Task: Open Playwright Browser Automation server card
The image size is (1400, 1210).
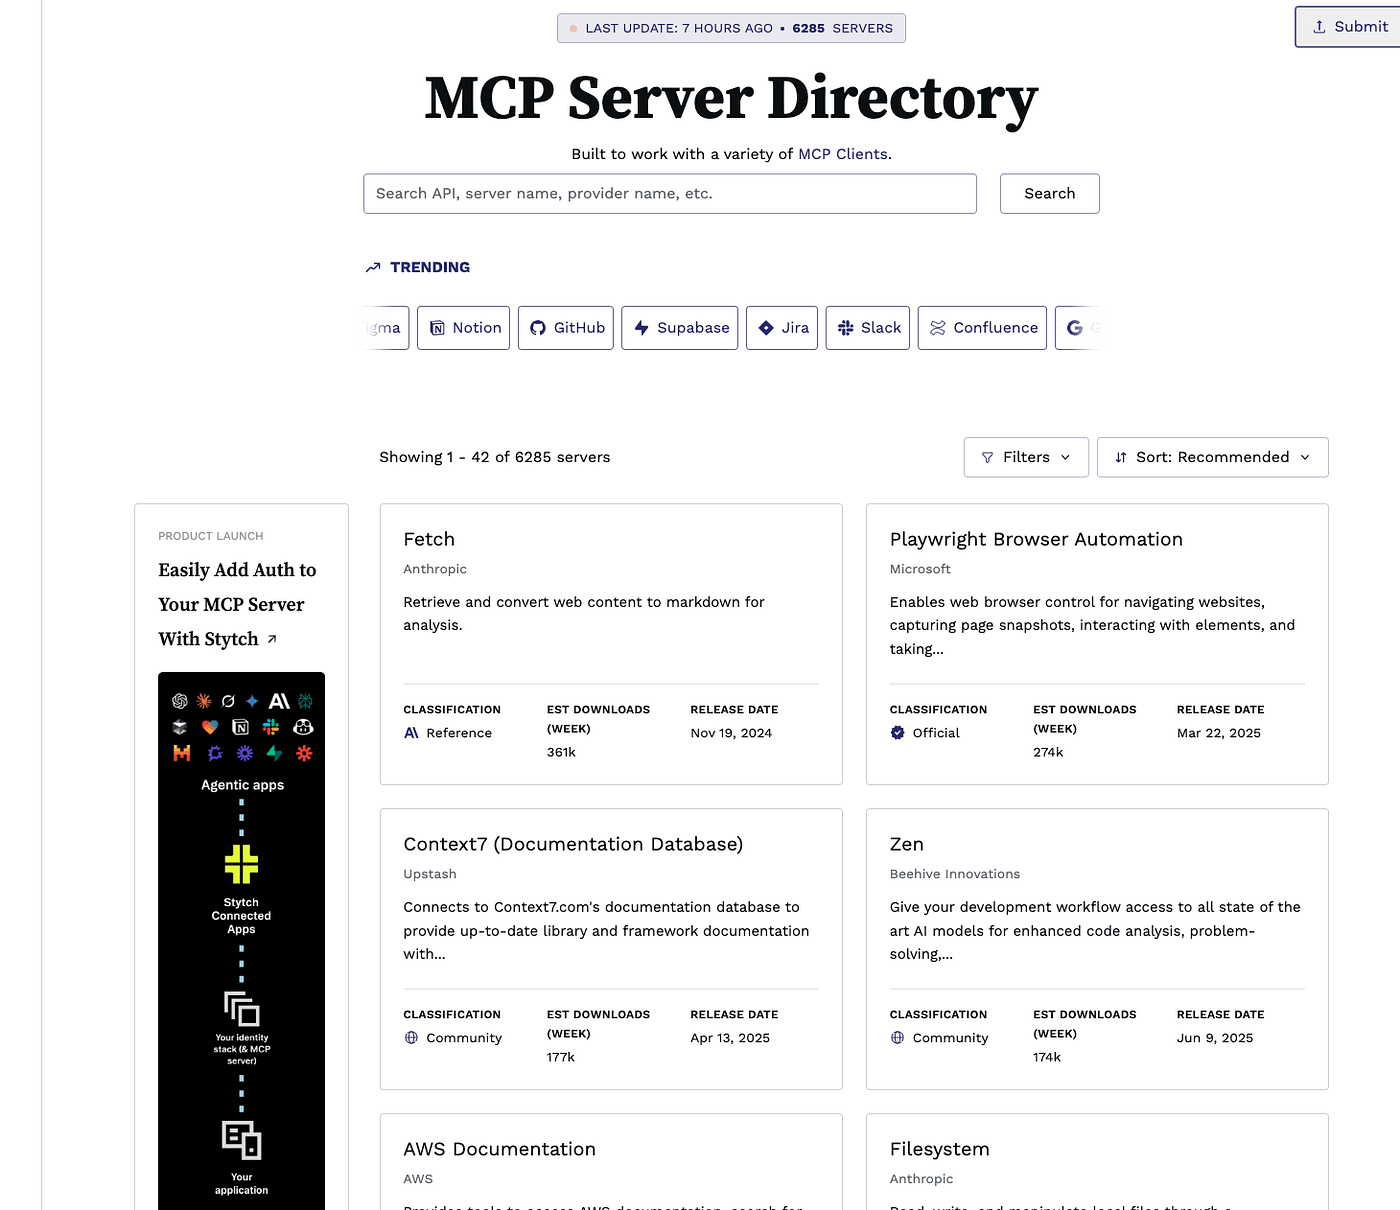Action: tap(1035, 539)
